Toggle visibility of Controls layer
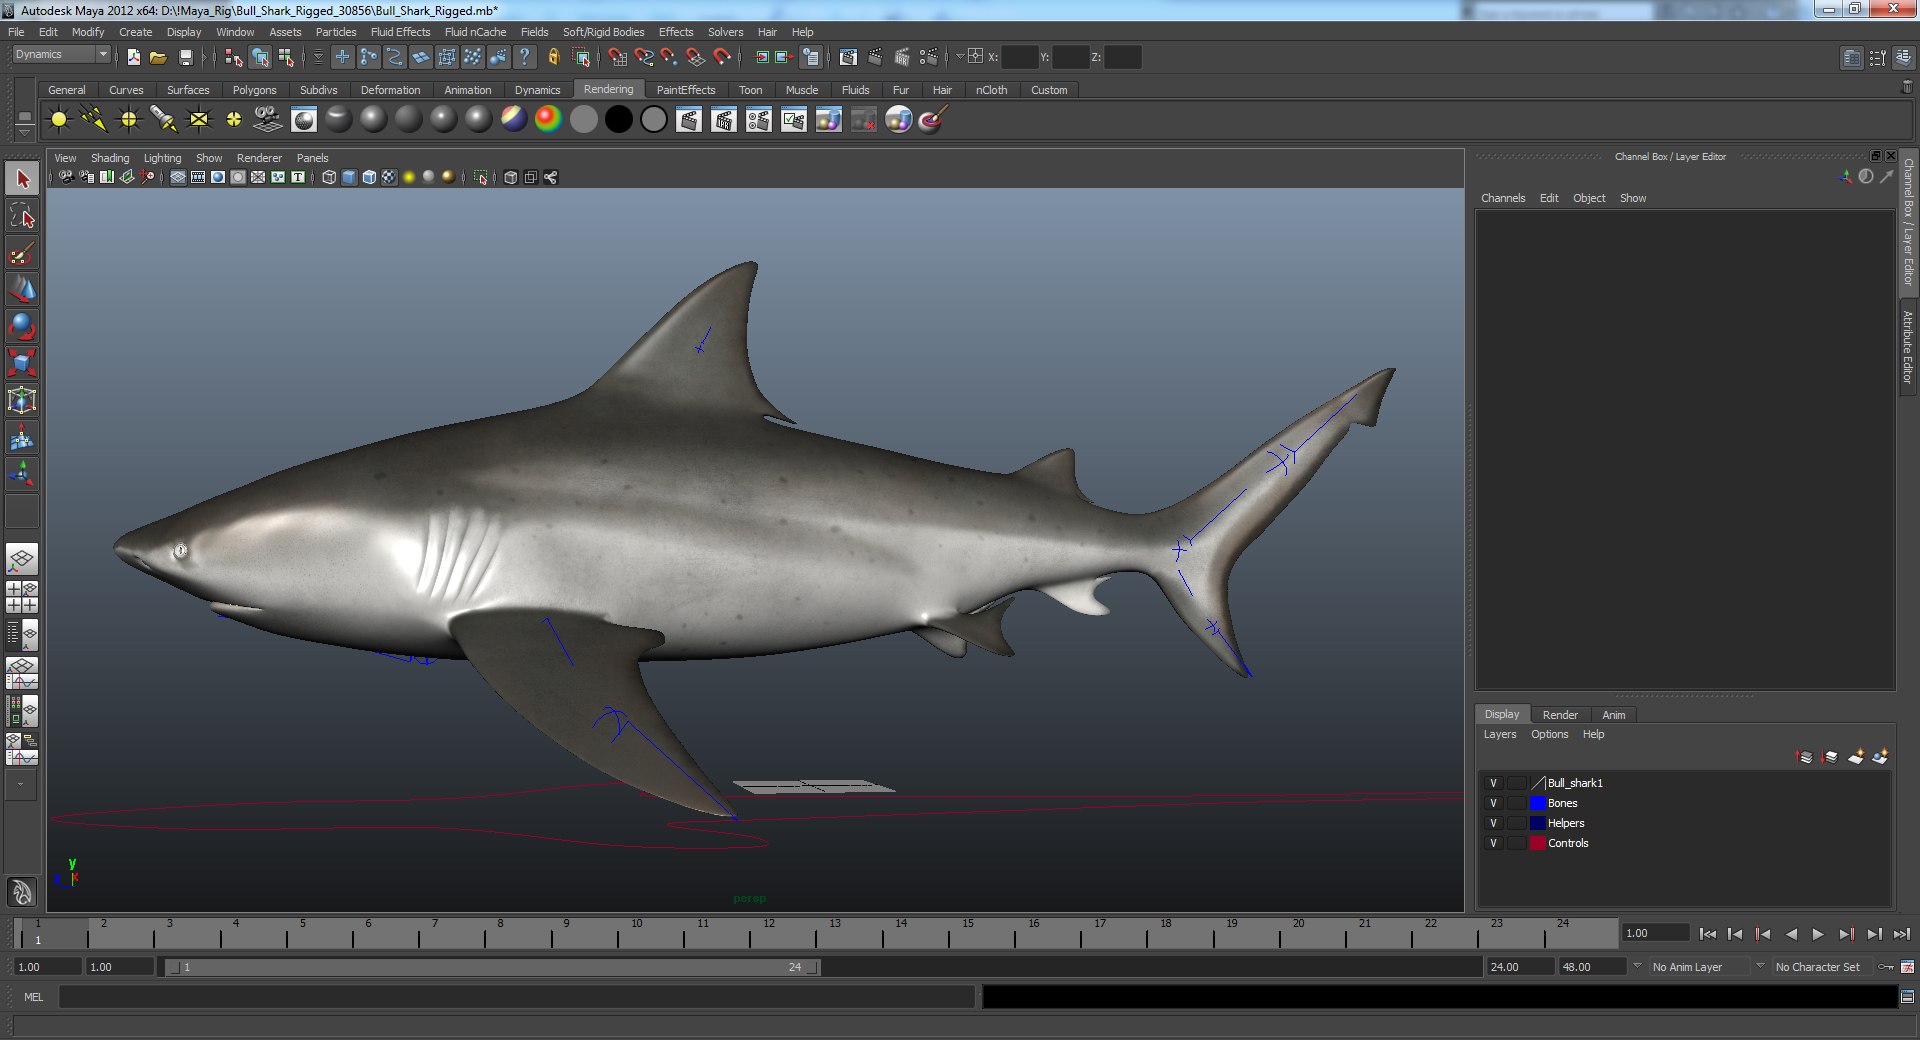The image size is (1920, 1040). tap(1493, 843)
